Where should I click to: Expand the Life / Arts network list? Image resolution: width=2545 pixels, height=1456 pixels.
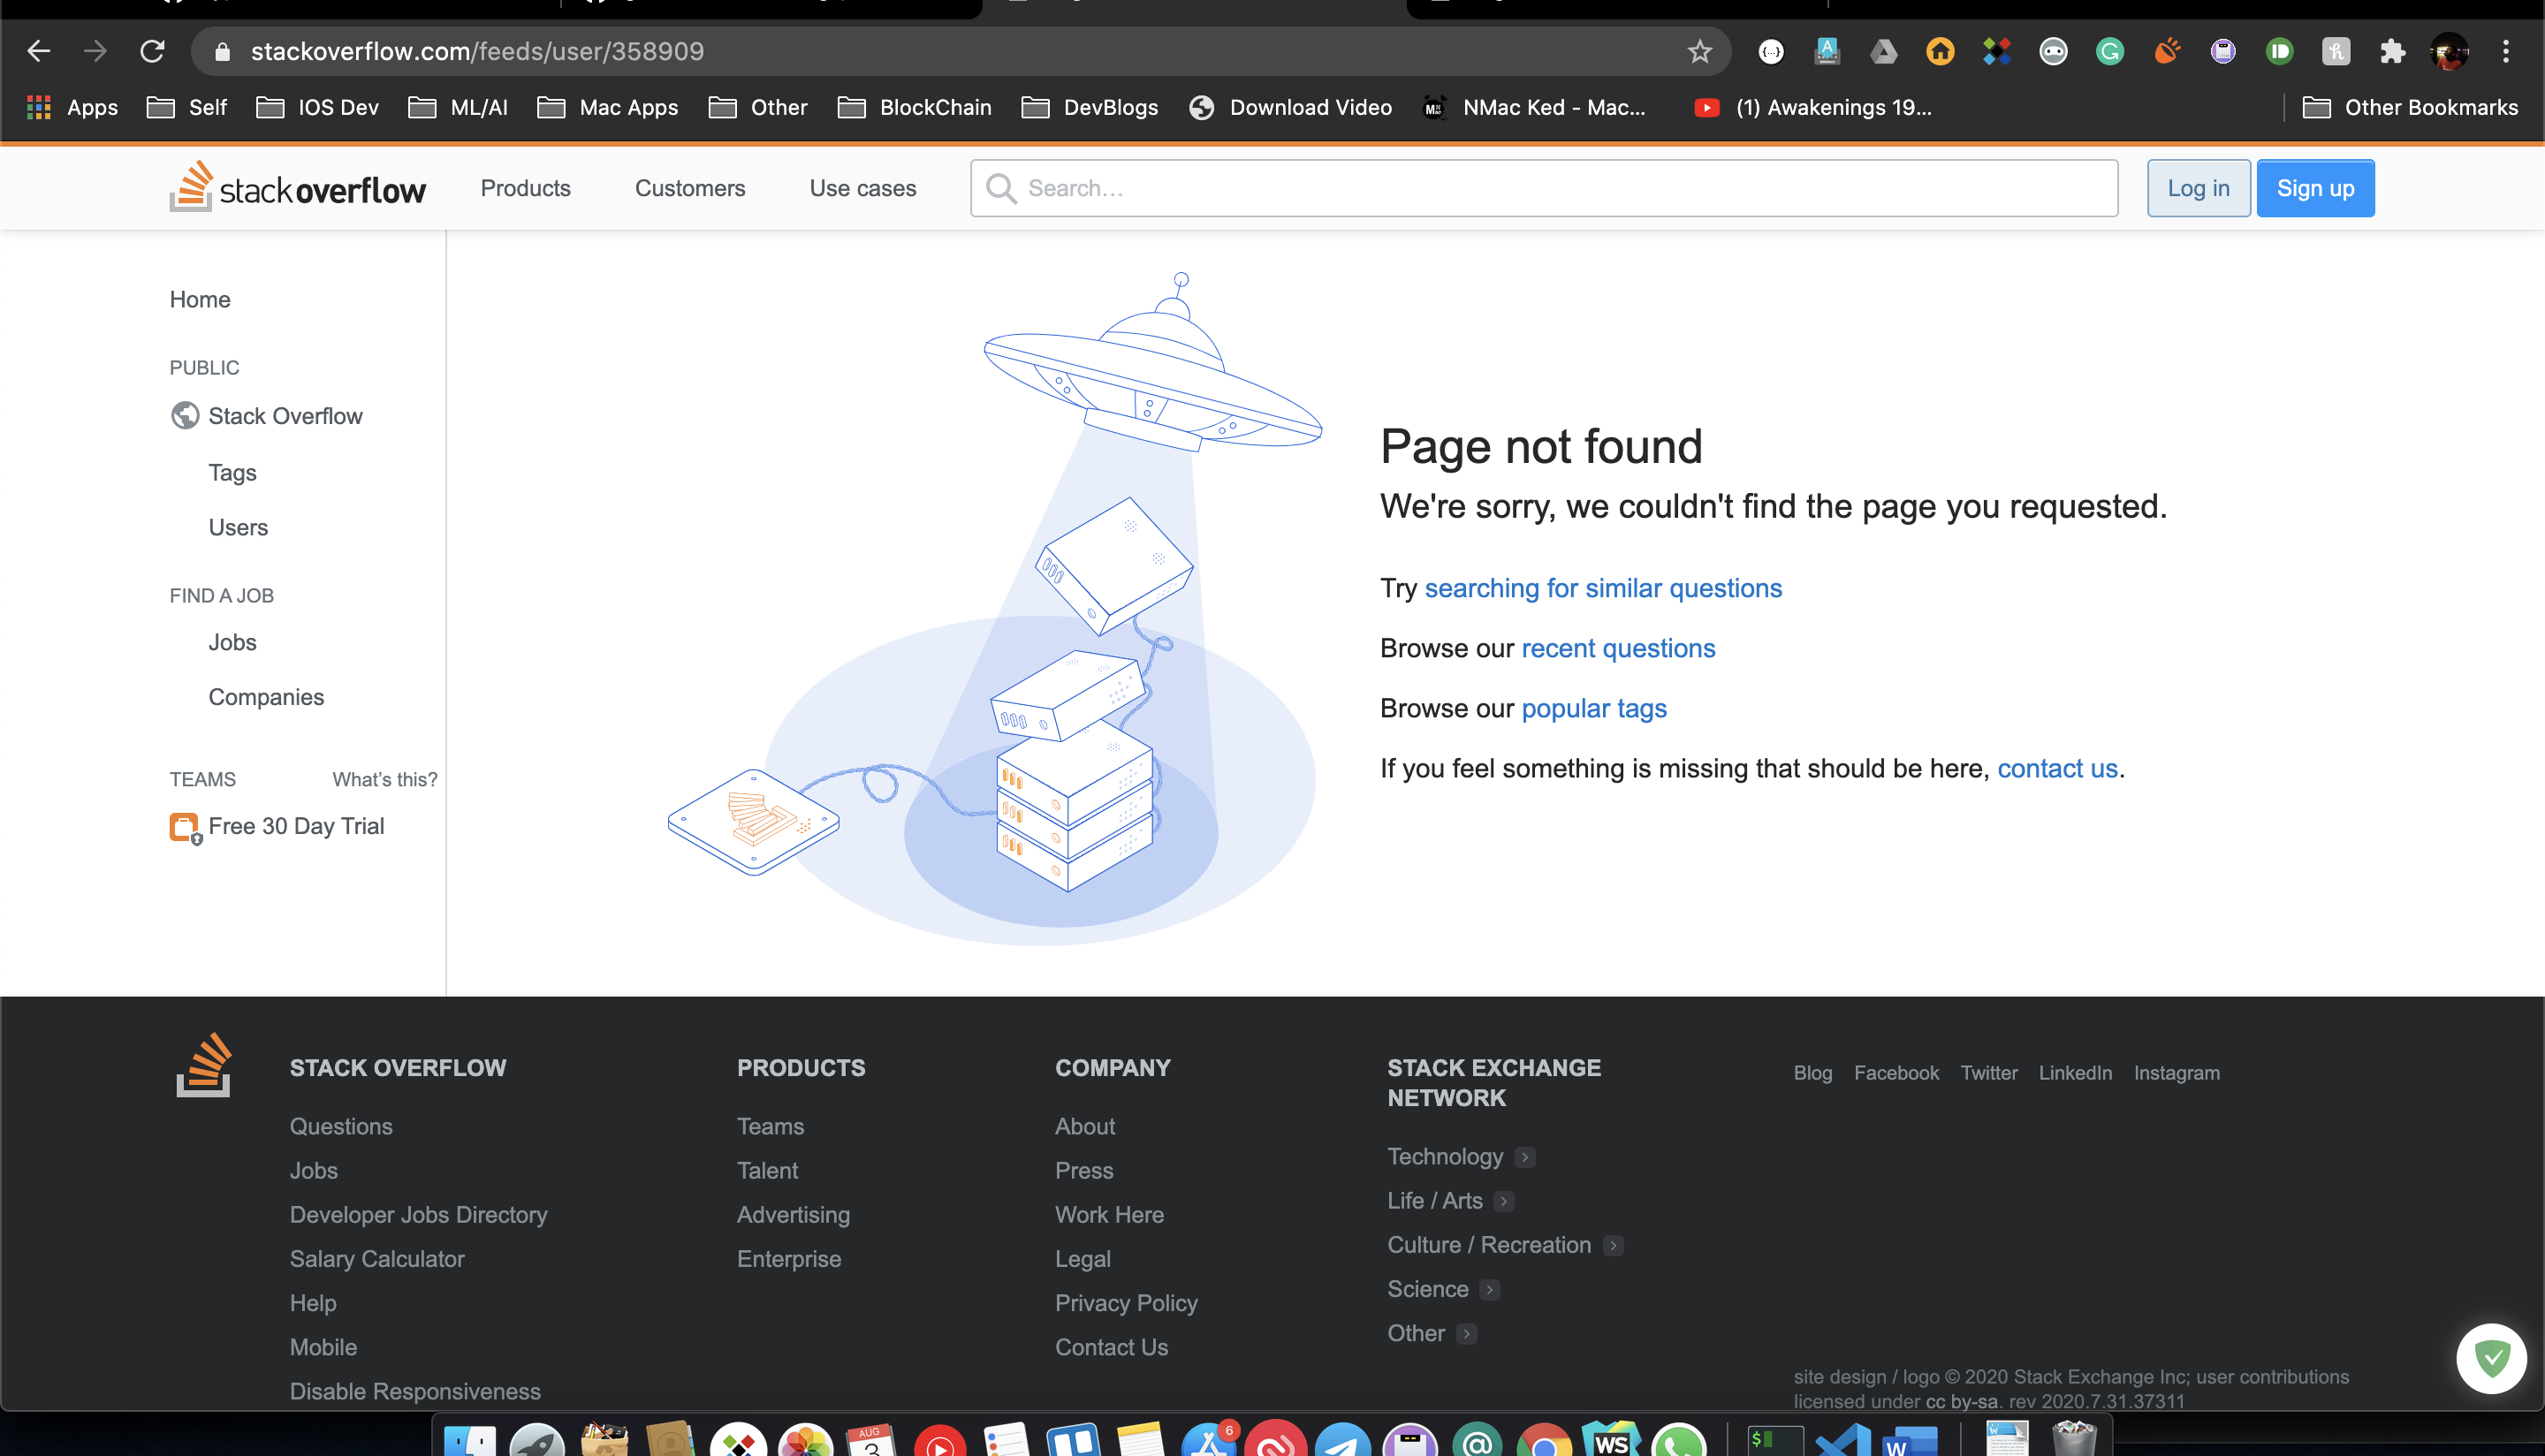(1503, 1201)
